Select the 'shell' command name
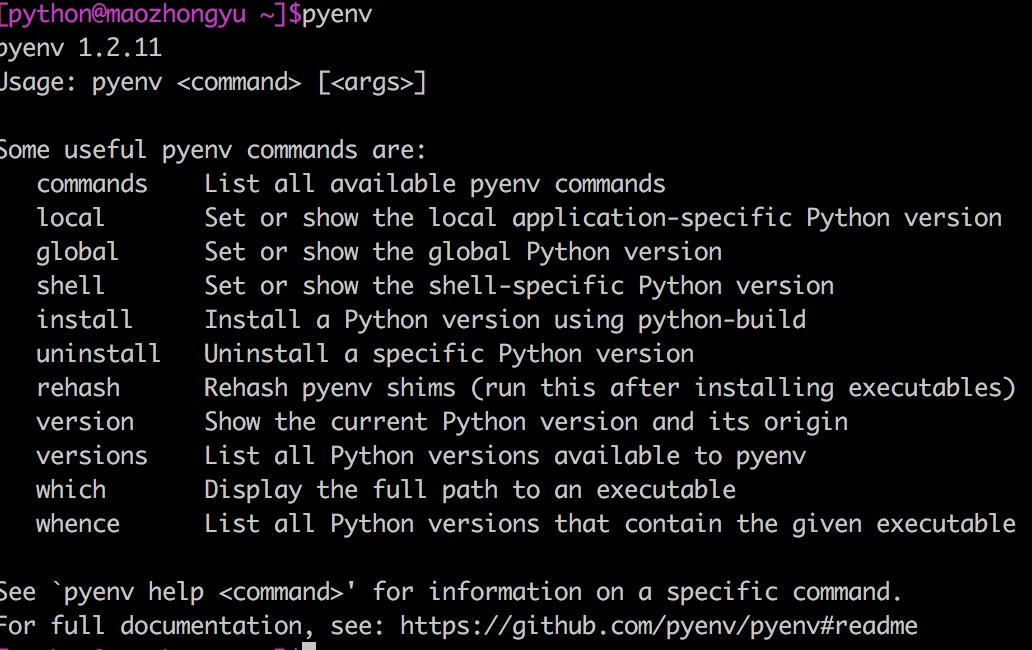This screenshot has height=650, width=1032. [x=70, y=286]
